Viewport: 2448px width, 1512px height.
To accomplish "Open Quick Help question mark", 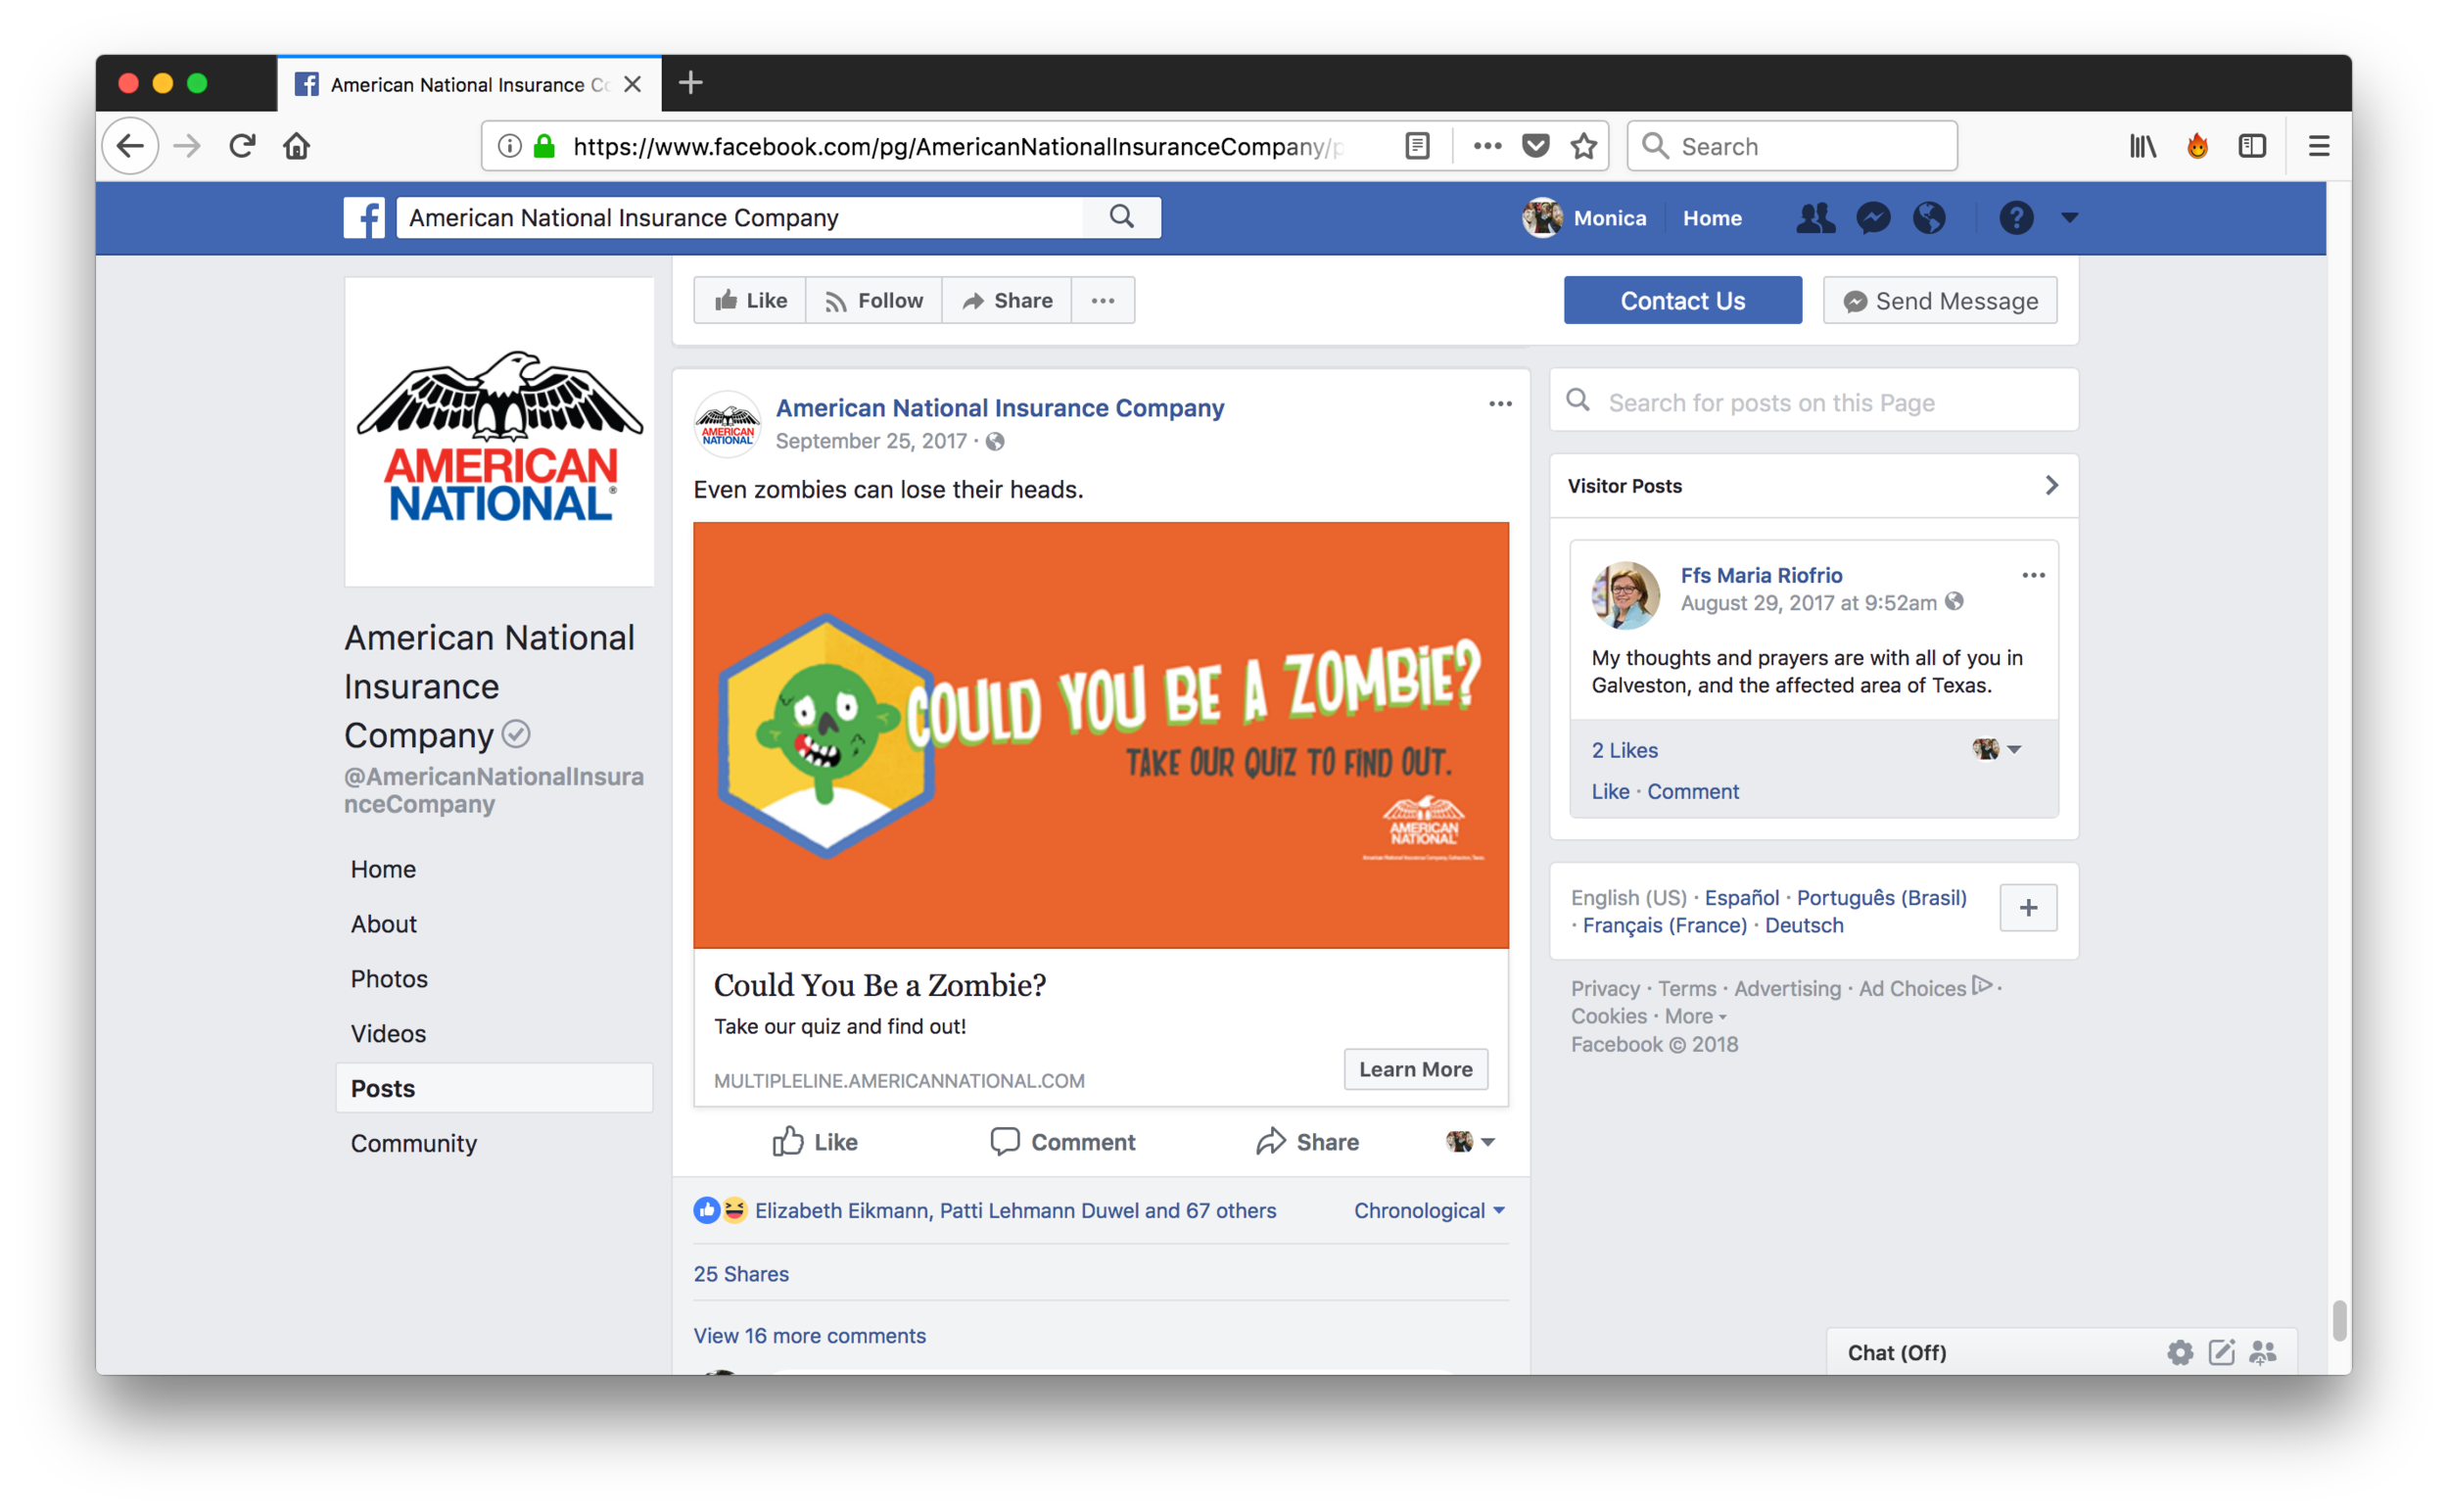I will (2015, 217).
